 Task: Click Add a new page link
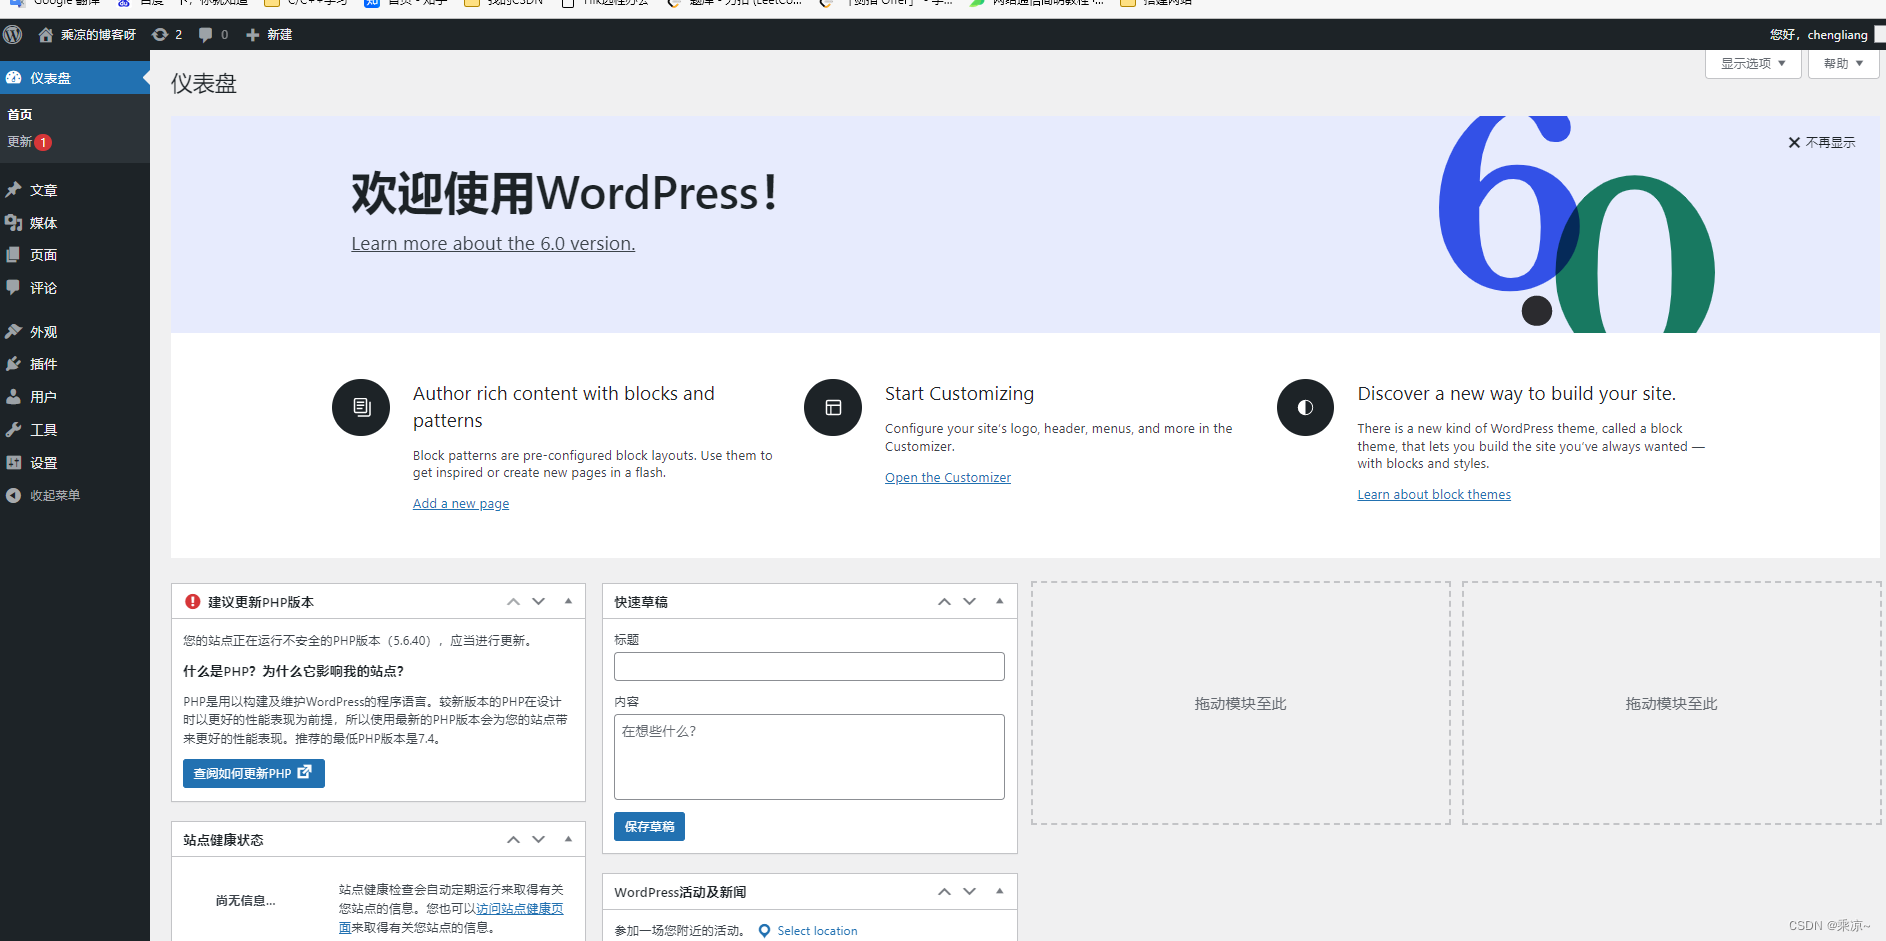(461, 503)
